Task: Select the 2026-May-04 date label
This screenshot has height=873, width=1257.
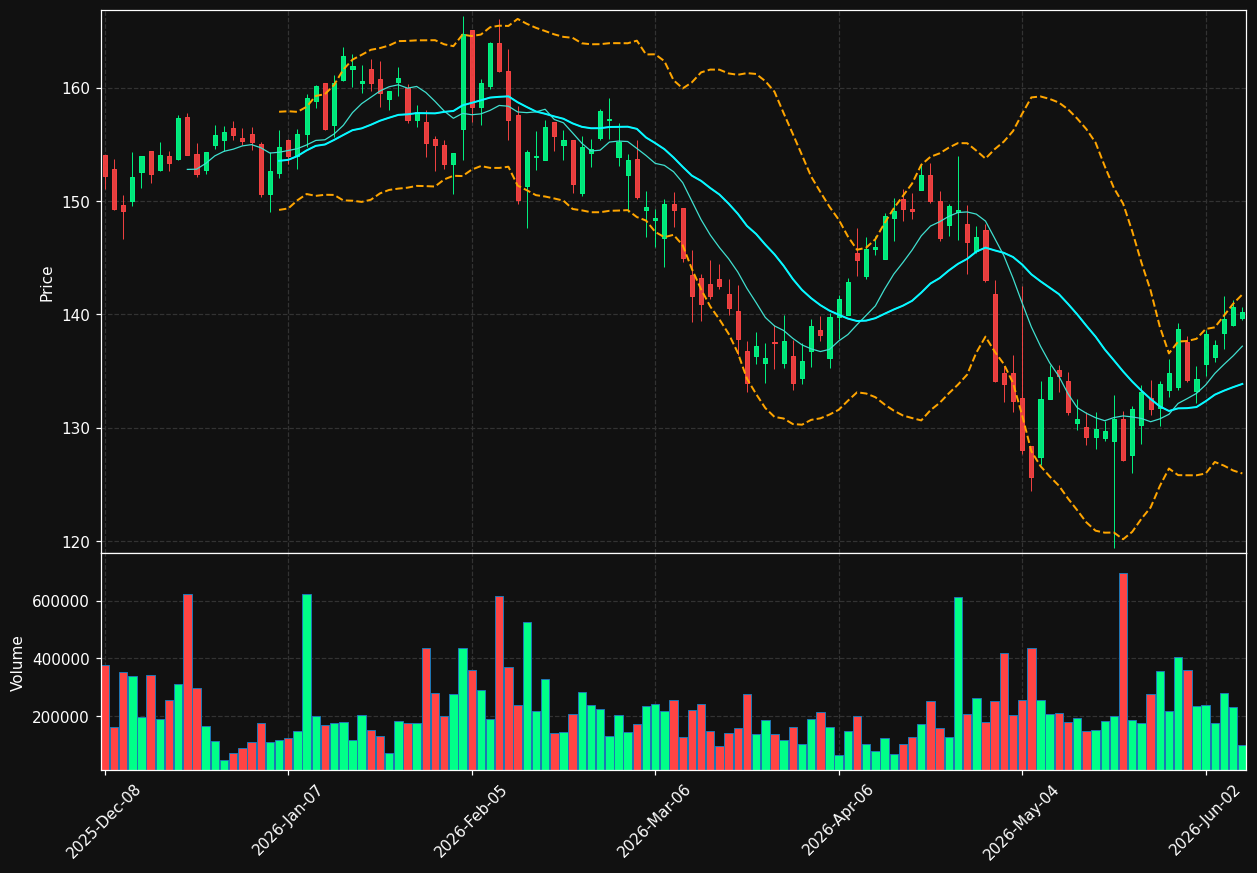Action: (x=1021, y=822)
